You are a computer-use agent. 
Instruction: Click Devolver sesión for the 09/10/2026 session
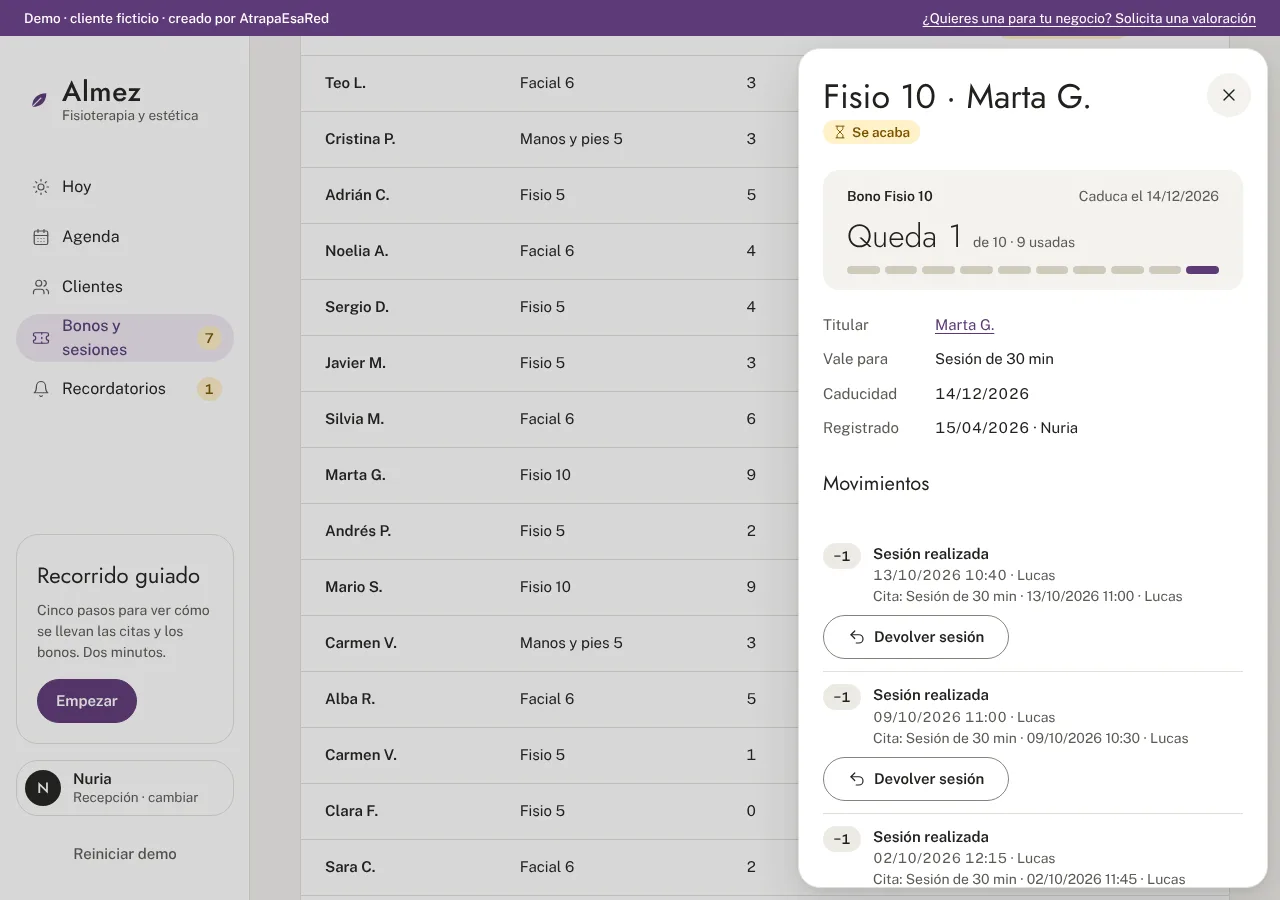click(x=916, y=779)
